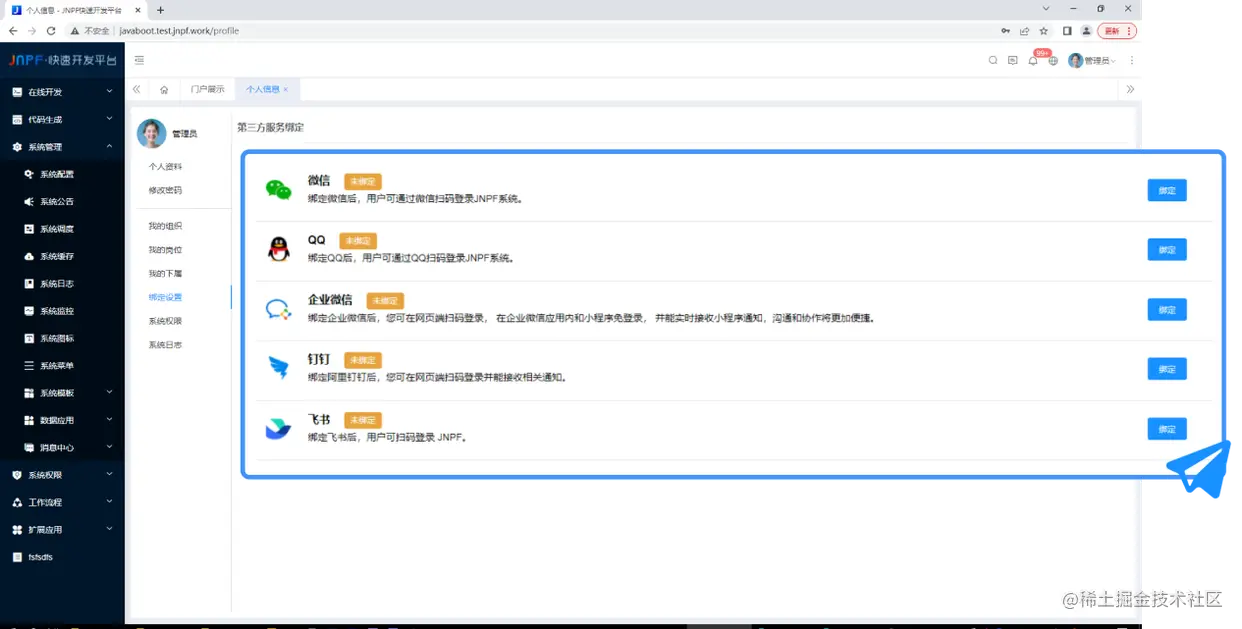The image size is (1242, 629).
Task: Open browser side panel icon
Action: [1067, 31]
